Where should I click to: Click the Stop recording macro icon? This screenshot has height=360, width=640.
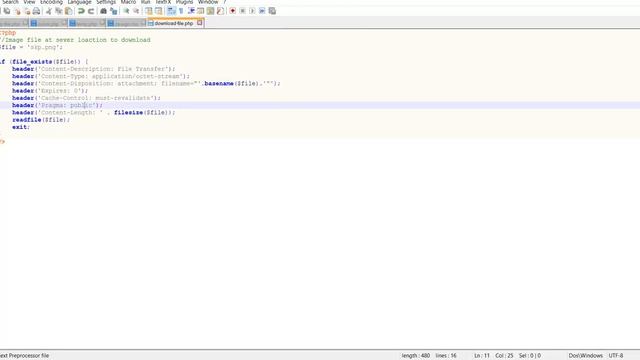tap(242, 11)
